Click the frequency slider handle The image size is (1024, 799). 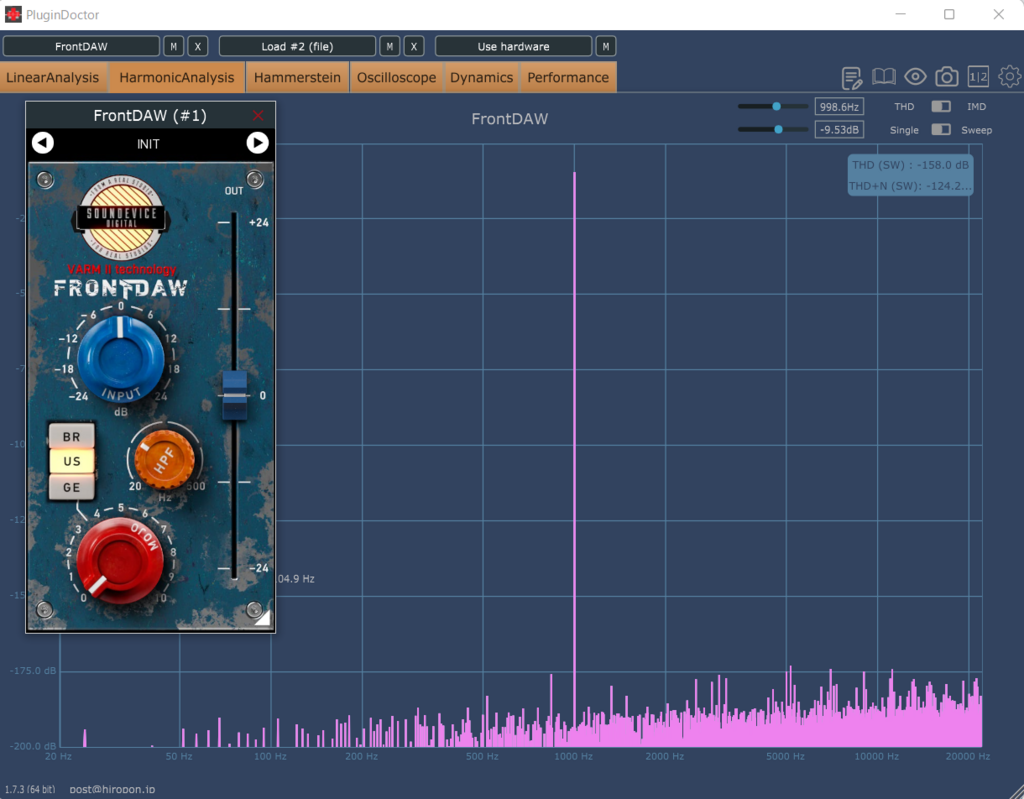click(x=776, y=106)
